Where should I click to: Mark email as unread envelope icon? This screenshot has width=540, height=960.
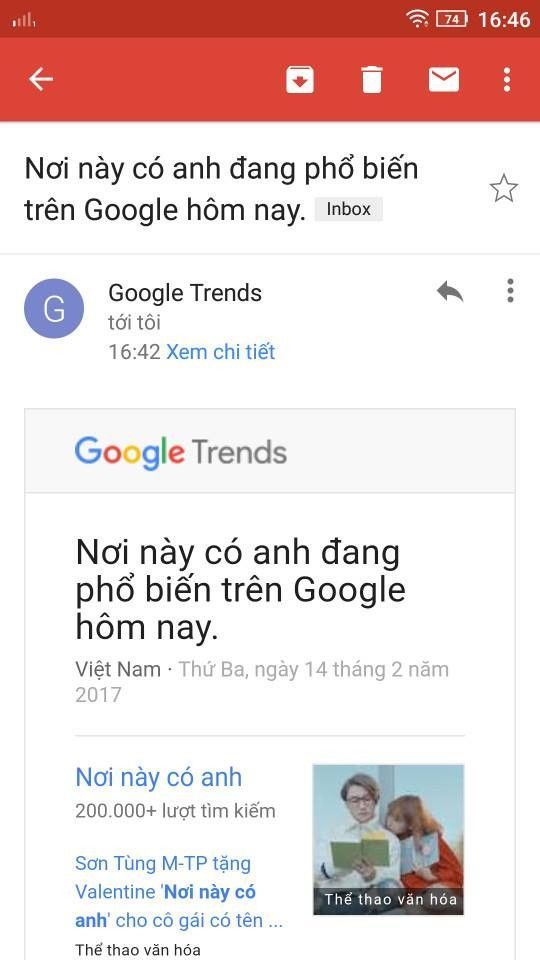[444, 80]
